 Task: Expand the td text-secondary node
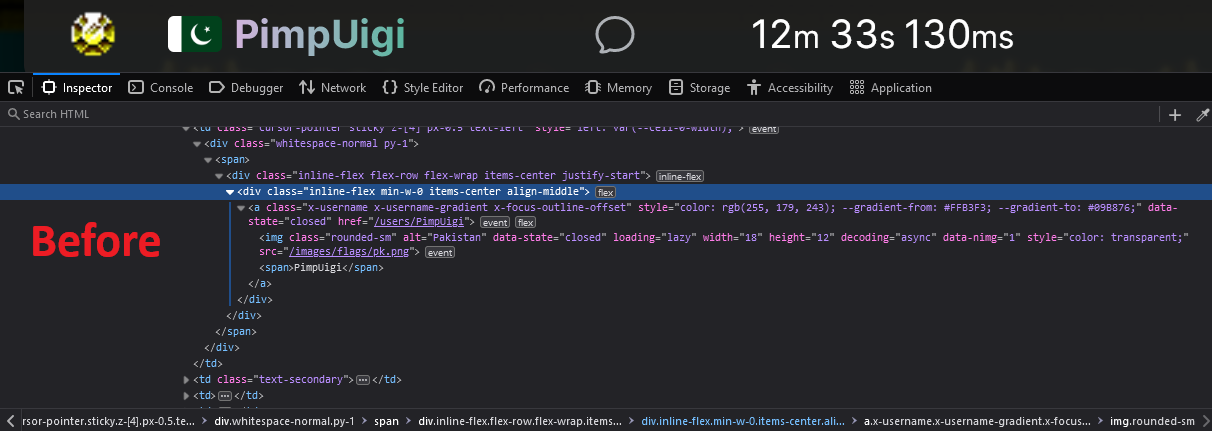[x=185, y=379]
